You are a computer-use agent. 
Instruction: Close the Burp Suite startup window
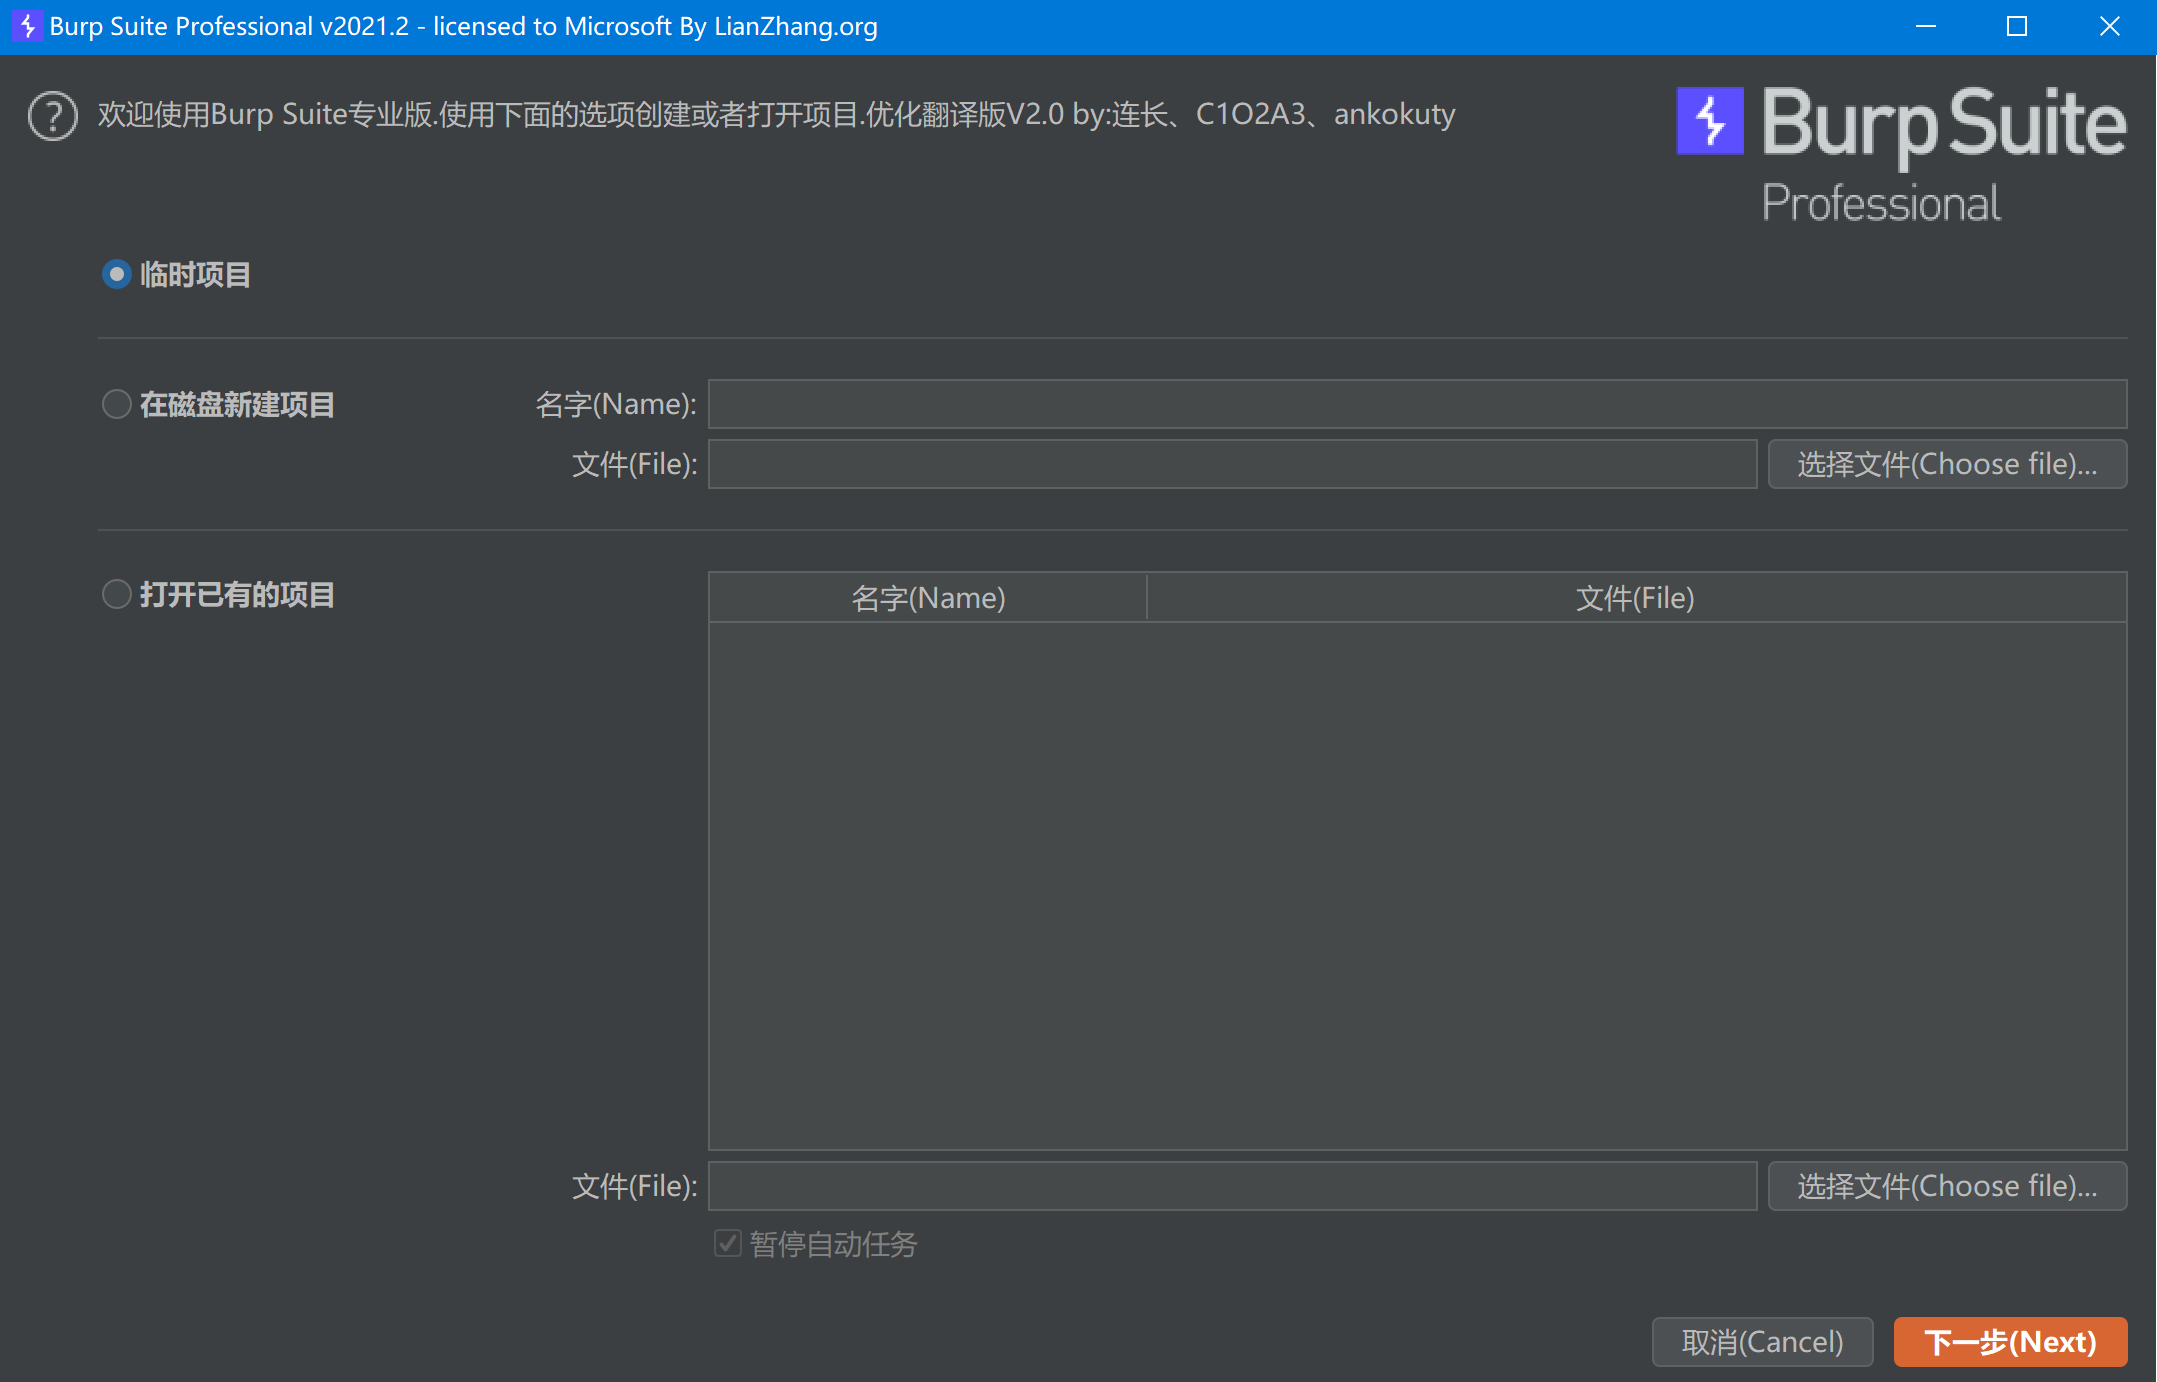2109,27
